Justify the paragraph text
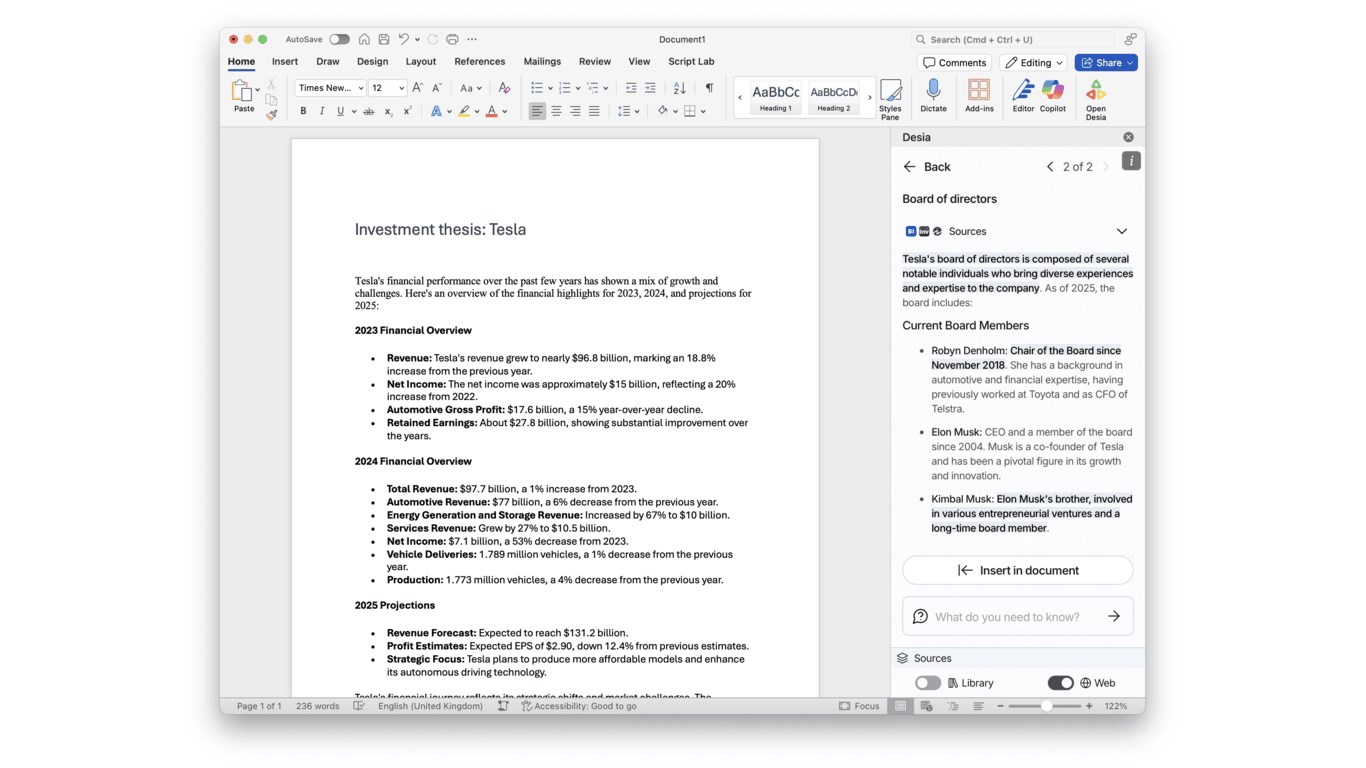 coord(594,111)
